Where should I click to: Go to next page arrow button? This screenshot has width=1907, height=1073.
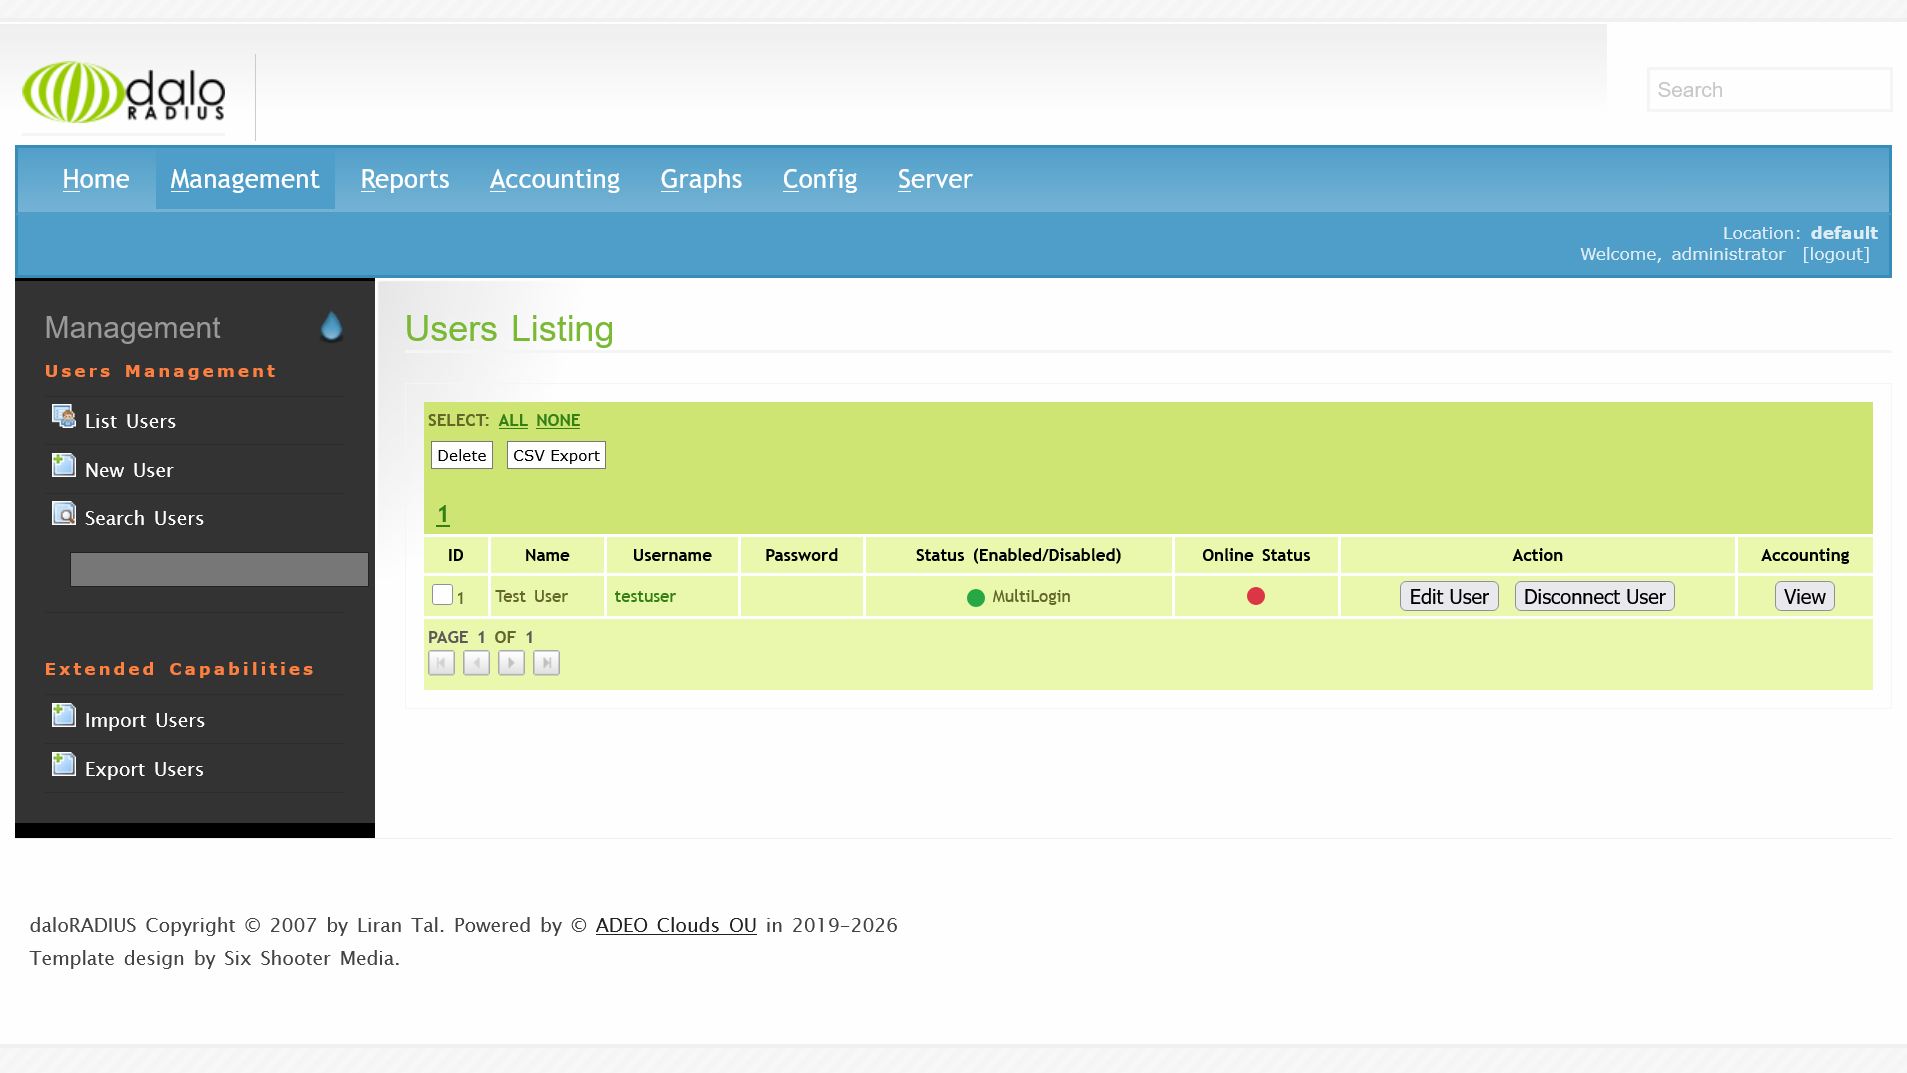coord(511,663)
